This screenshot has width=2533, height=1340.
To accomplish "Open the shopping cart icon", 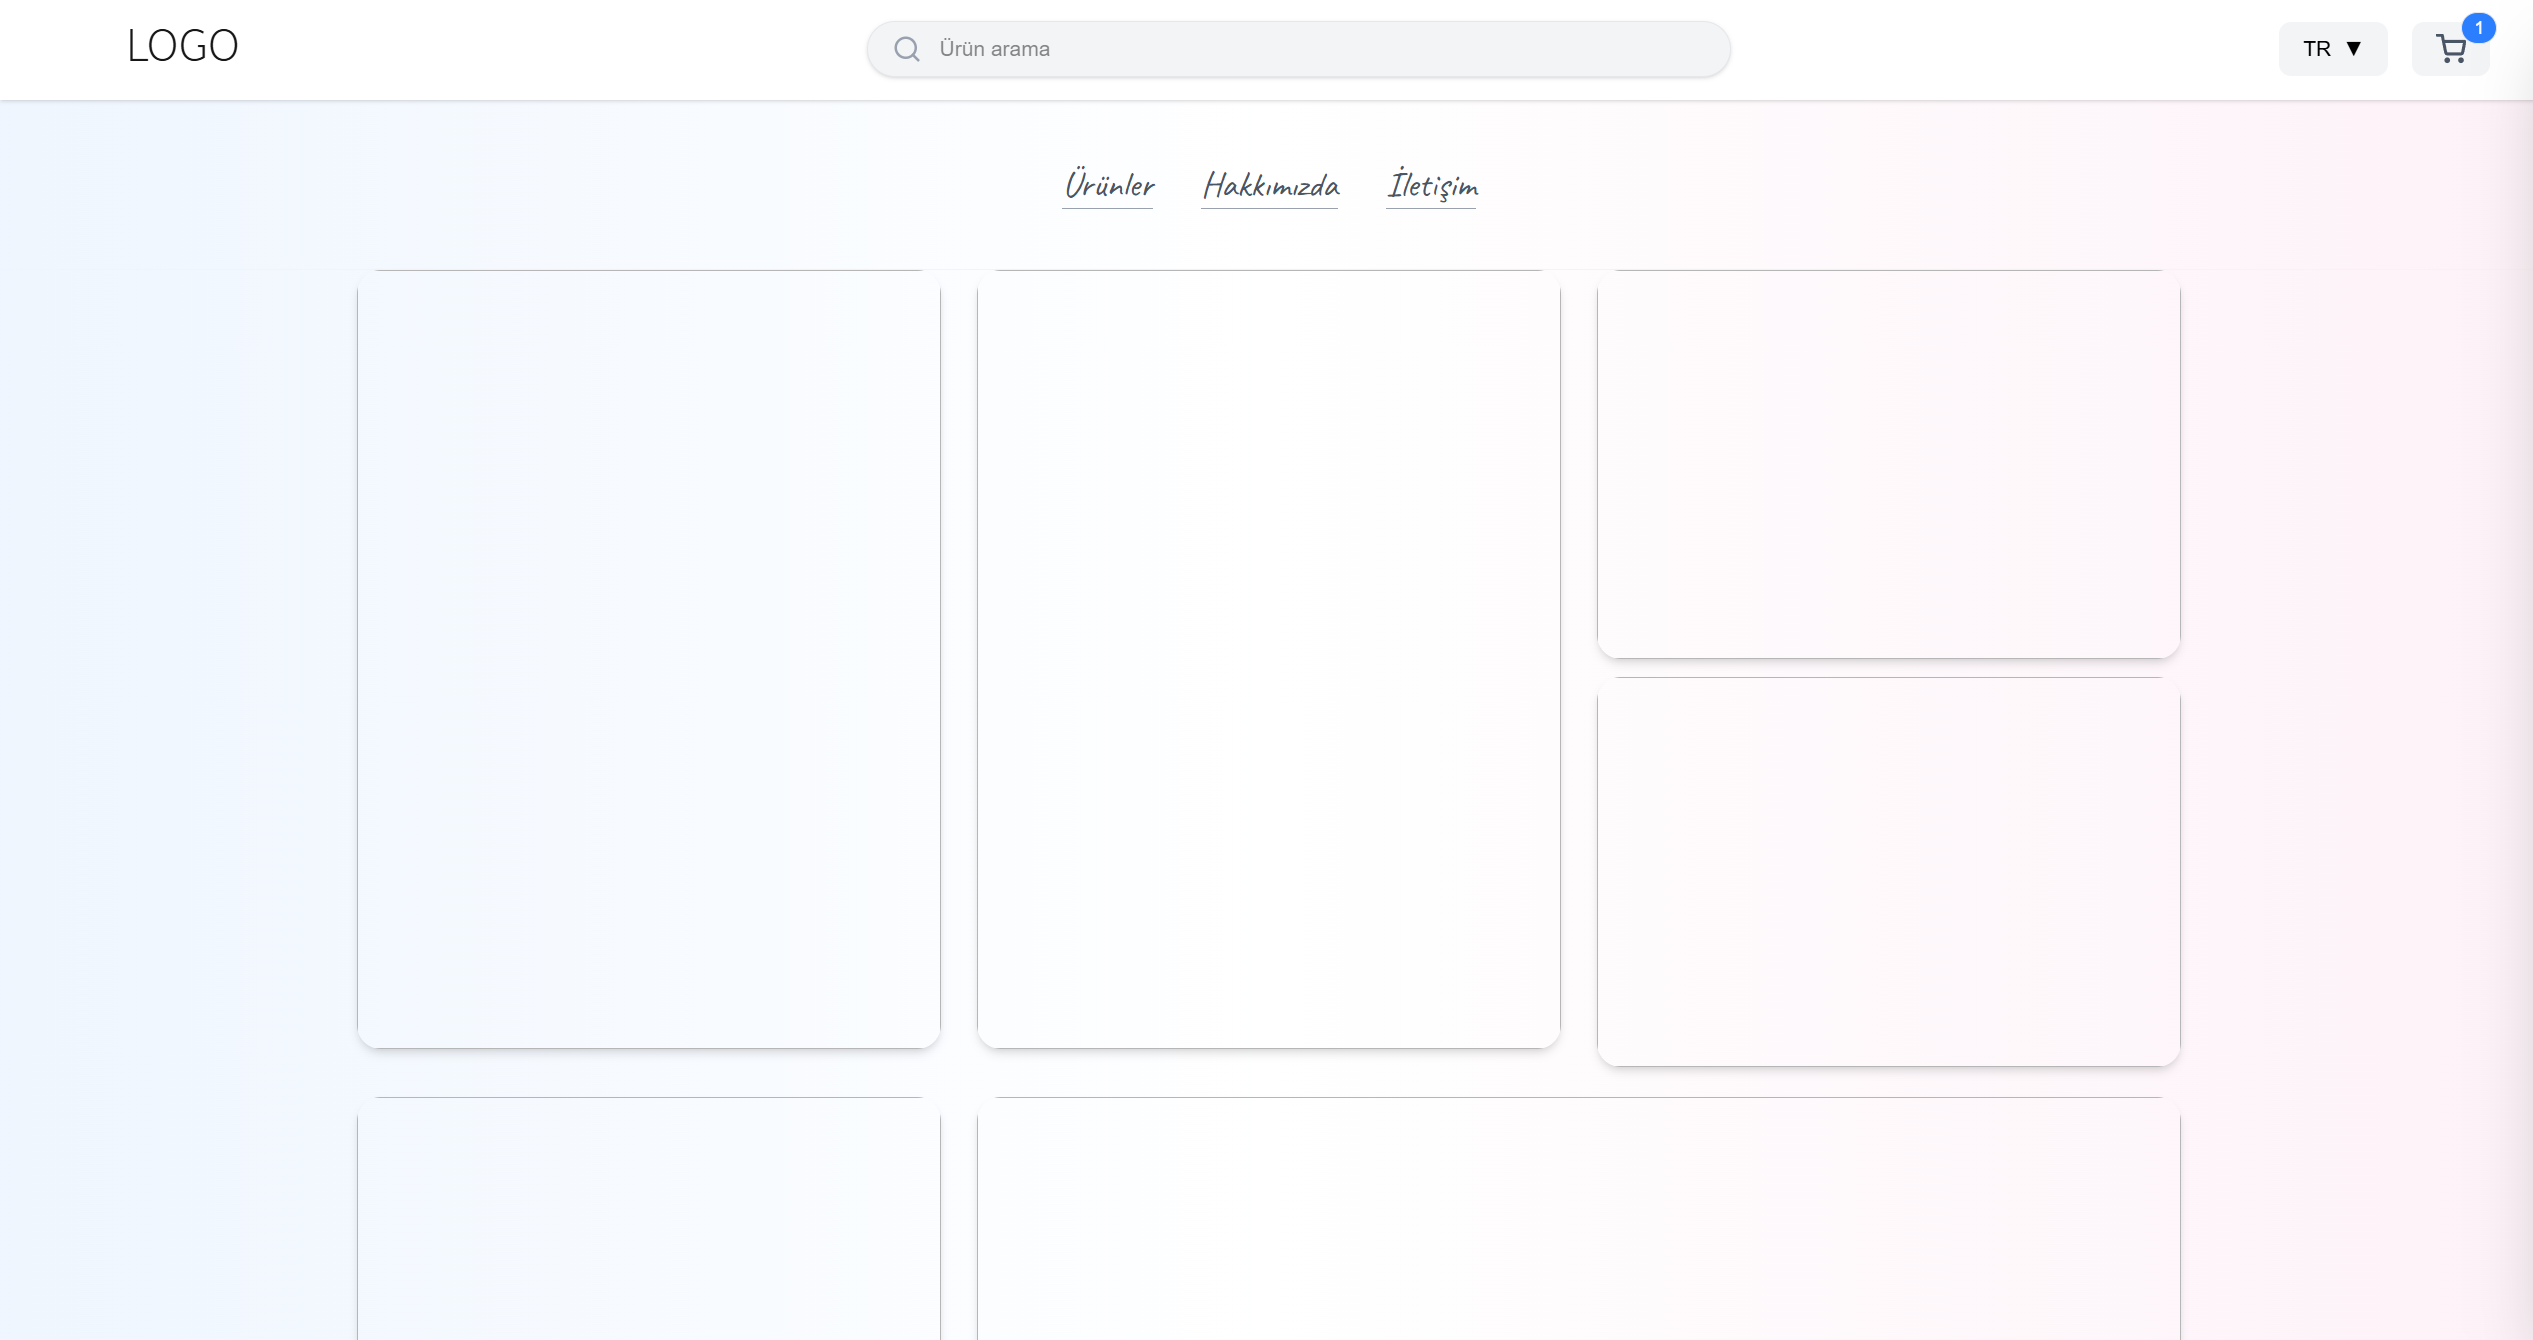I will tap(2449, 50).
